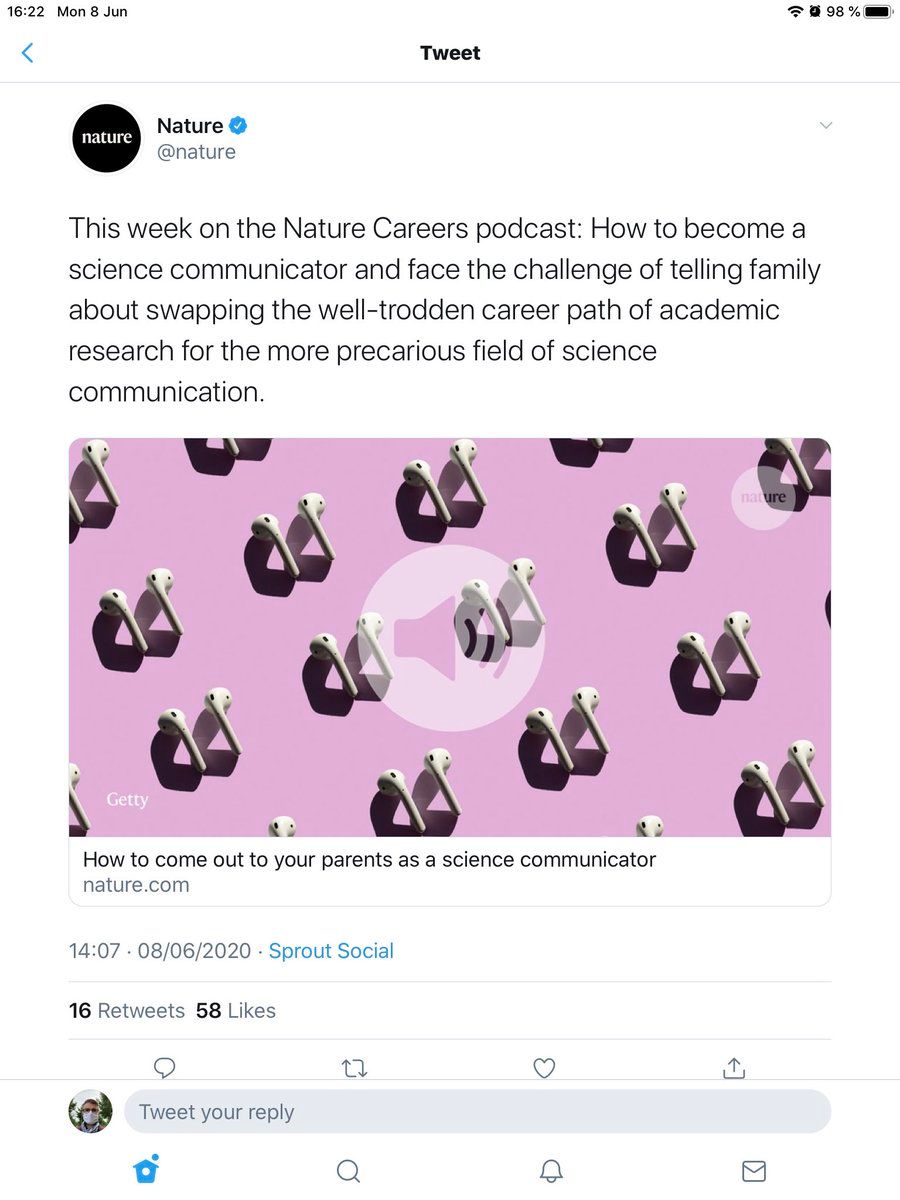The height and width of the screenshot is (1200, 900).
Task: Open the share tweet icon
Action: (x=734, y=1068)
